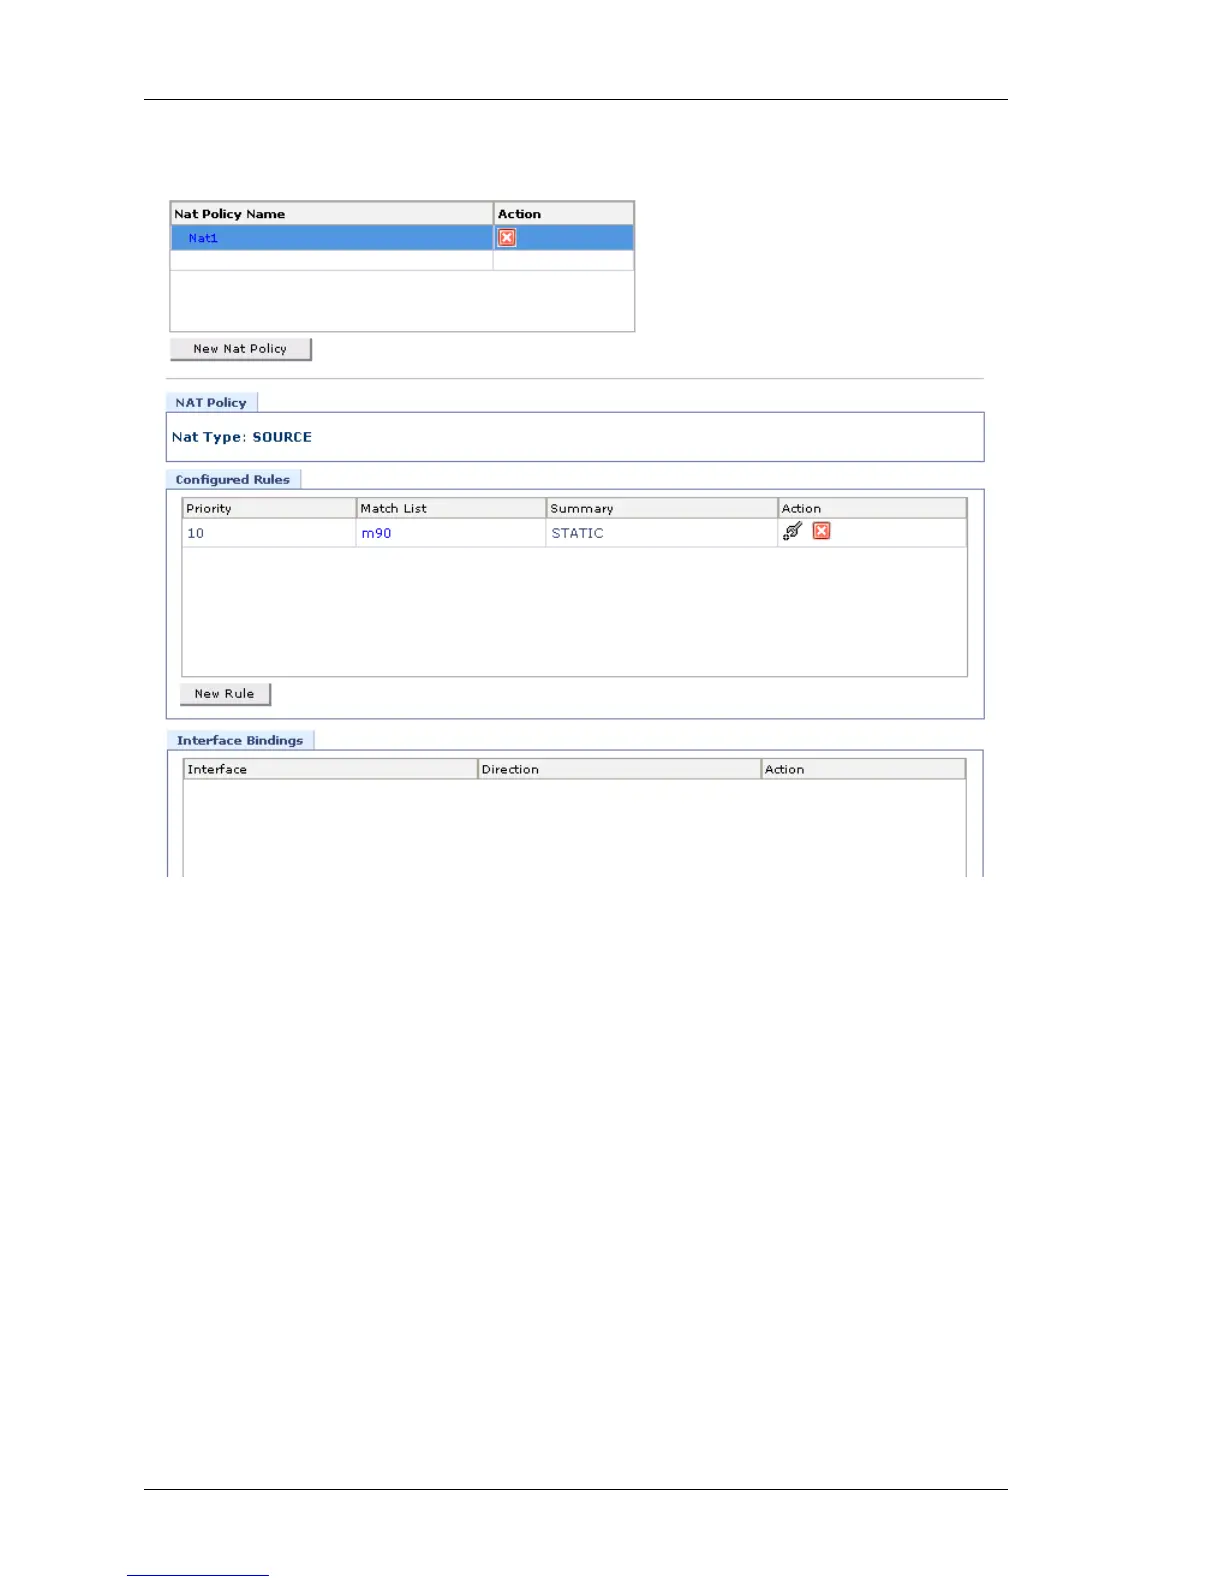Image resolution: width=1224 pixels, height=1584 pixels.
Task: Select the NAT Policy tab
Action: 211,402
